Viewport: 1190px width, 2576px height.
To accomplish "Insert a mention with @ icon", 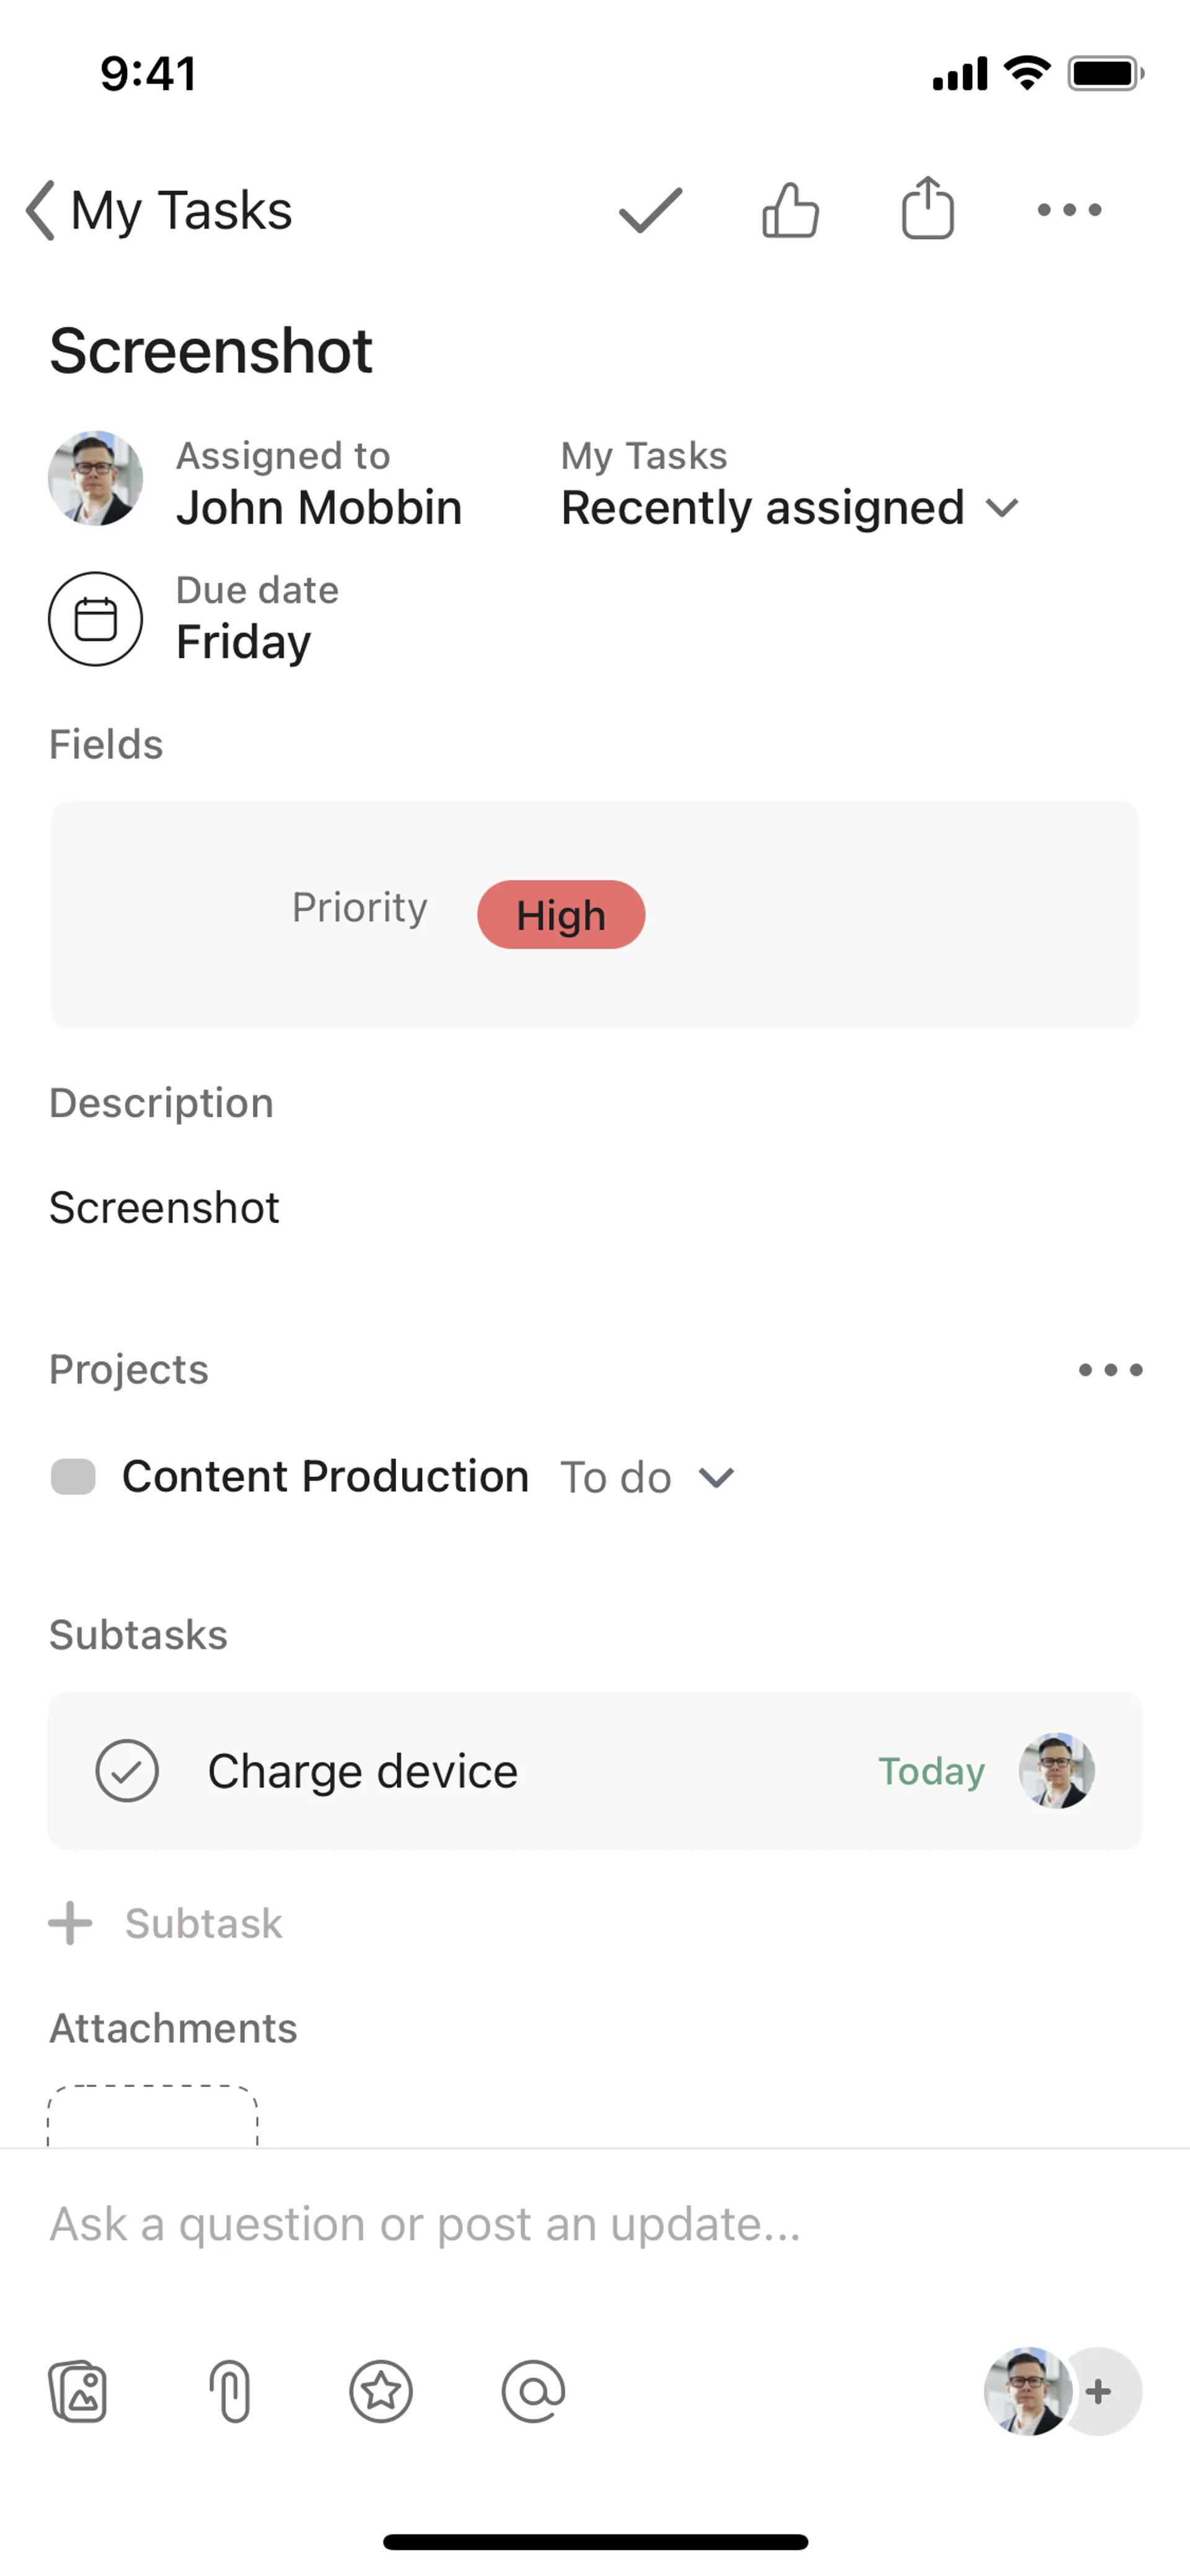I will [x=533, y=2391].
